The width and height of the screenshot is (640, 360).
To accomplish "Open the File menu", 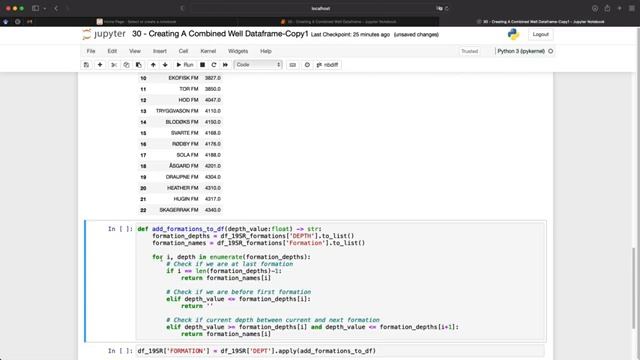I will tap(91, 51).
